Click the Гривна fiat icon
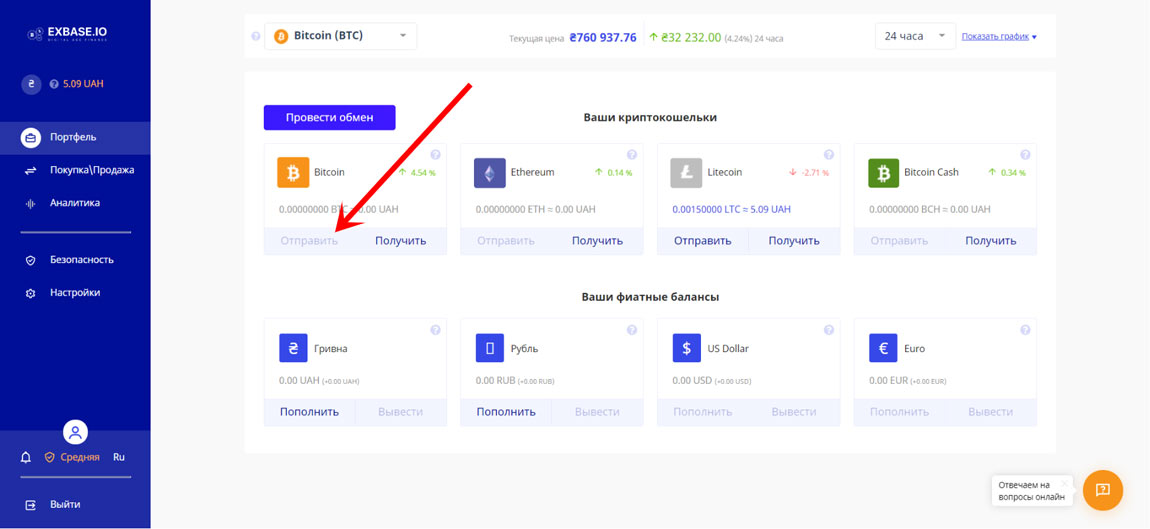The image size is (1150, 529). (293, 348)
